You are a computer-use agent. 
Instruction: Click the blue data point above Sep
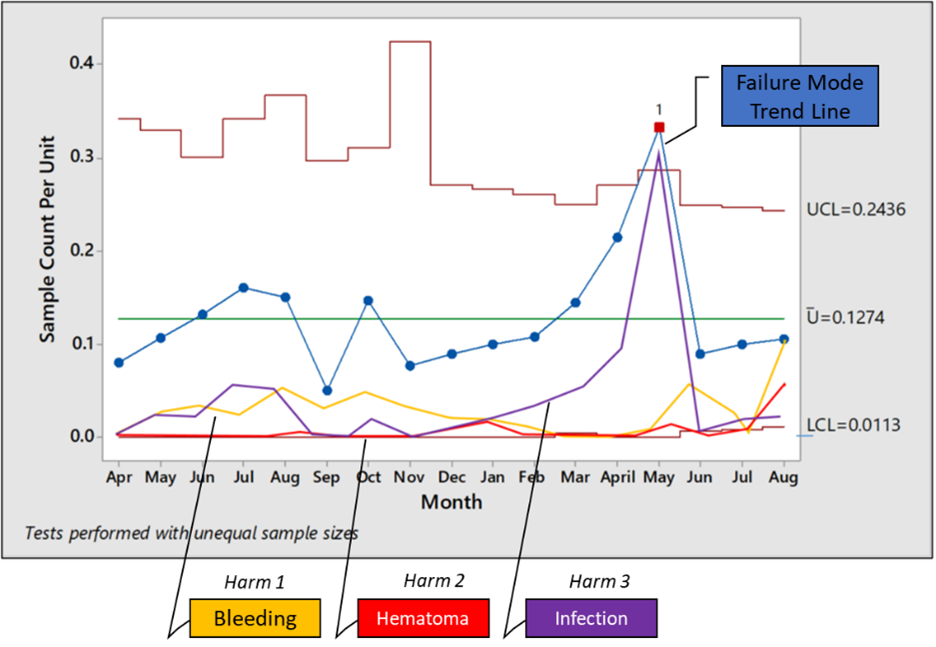pyautogui.click(x=327, y=390)
